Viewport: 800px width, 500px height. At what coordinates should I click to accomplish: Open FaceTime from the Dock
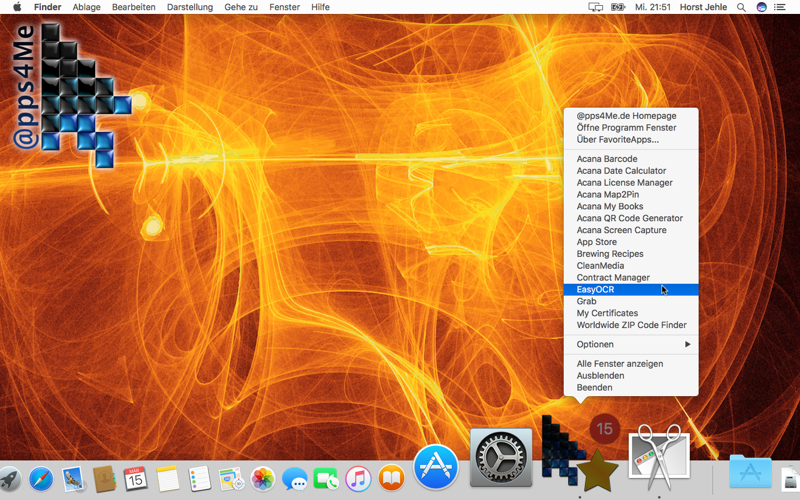(327, 480)
